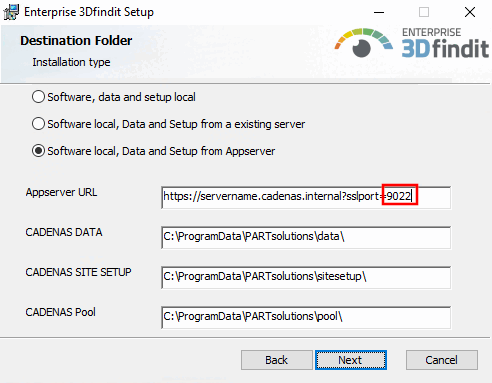The image size is (492, 383).
Task: Click the 'CADENAS Pool' label
Action: coord(60,312)
